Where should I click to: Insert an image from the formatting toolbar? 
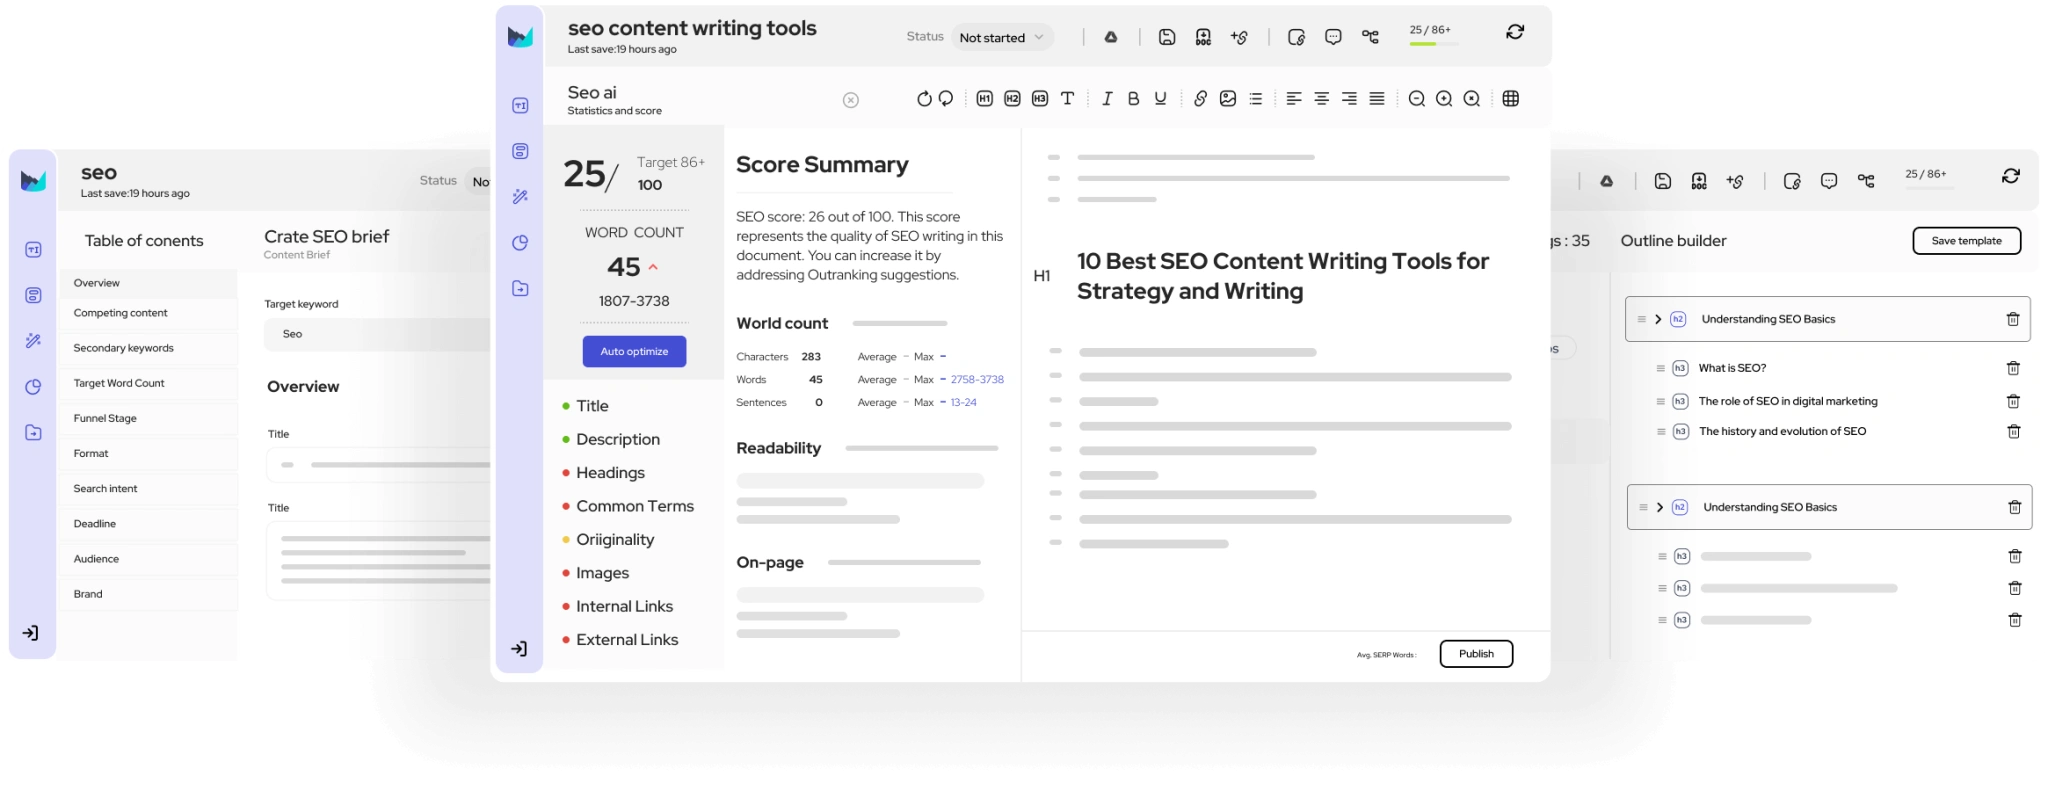(x=1228, y=98)
